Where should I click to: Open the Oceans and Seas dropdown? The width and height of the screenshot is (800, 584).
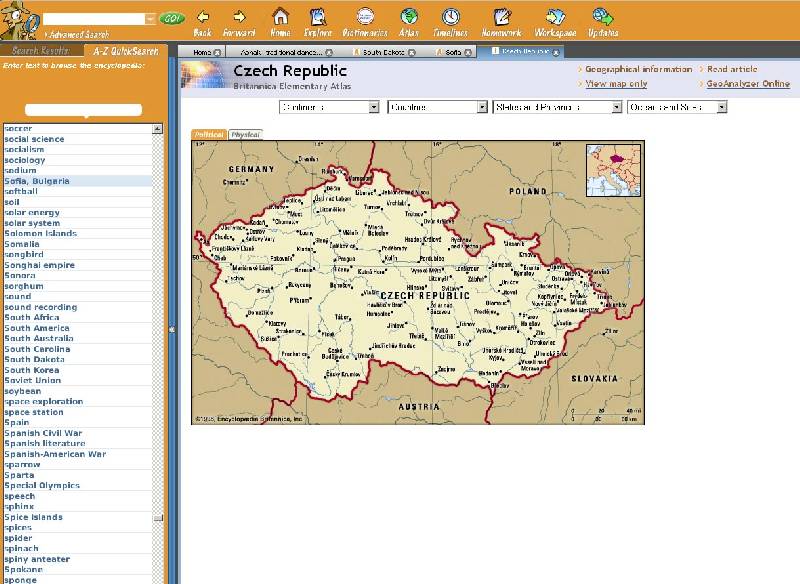(677, 107)
